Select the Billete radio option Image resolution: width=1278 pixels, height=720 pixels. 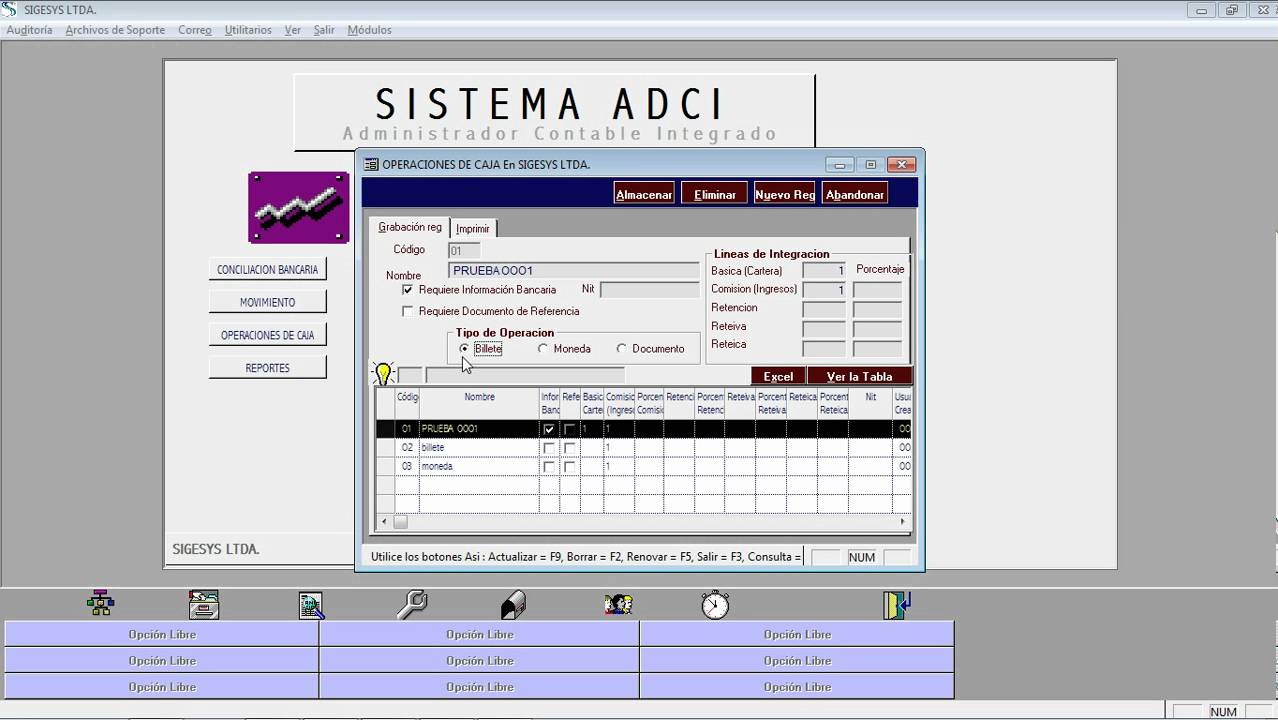point(464,348)
